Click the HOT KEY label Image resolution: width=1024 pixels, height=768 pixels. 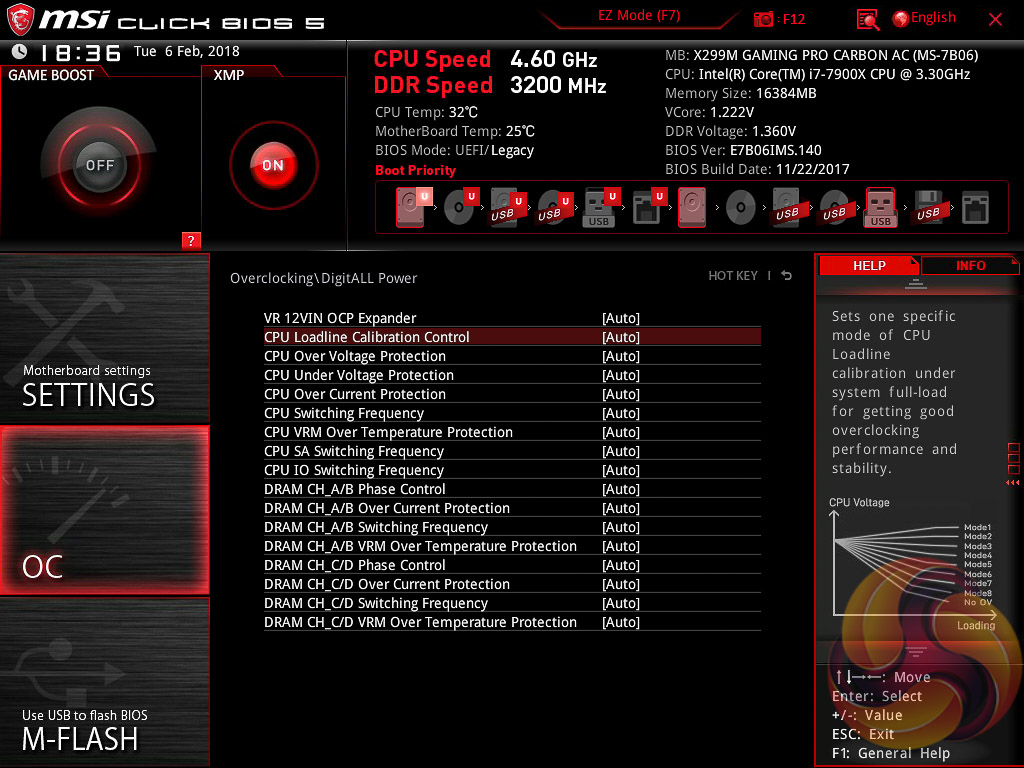[733, 276]
